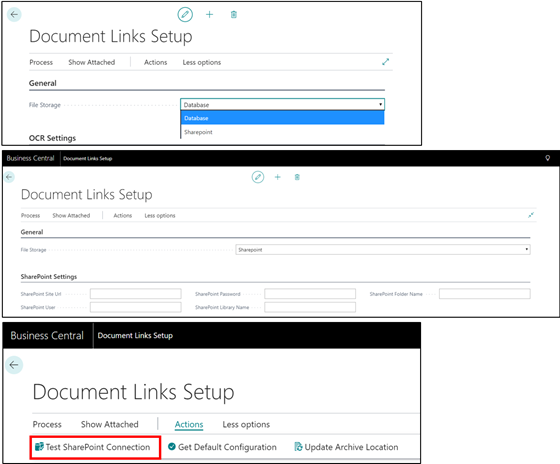Viewport: 560px width, 464px height.
Task: Collapse General section header in top panel
Action: click(43, 83)
